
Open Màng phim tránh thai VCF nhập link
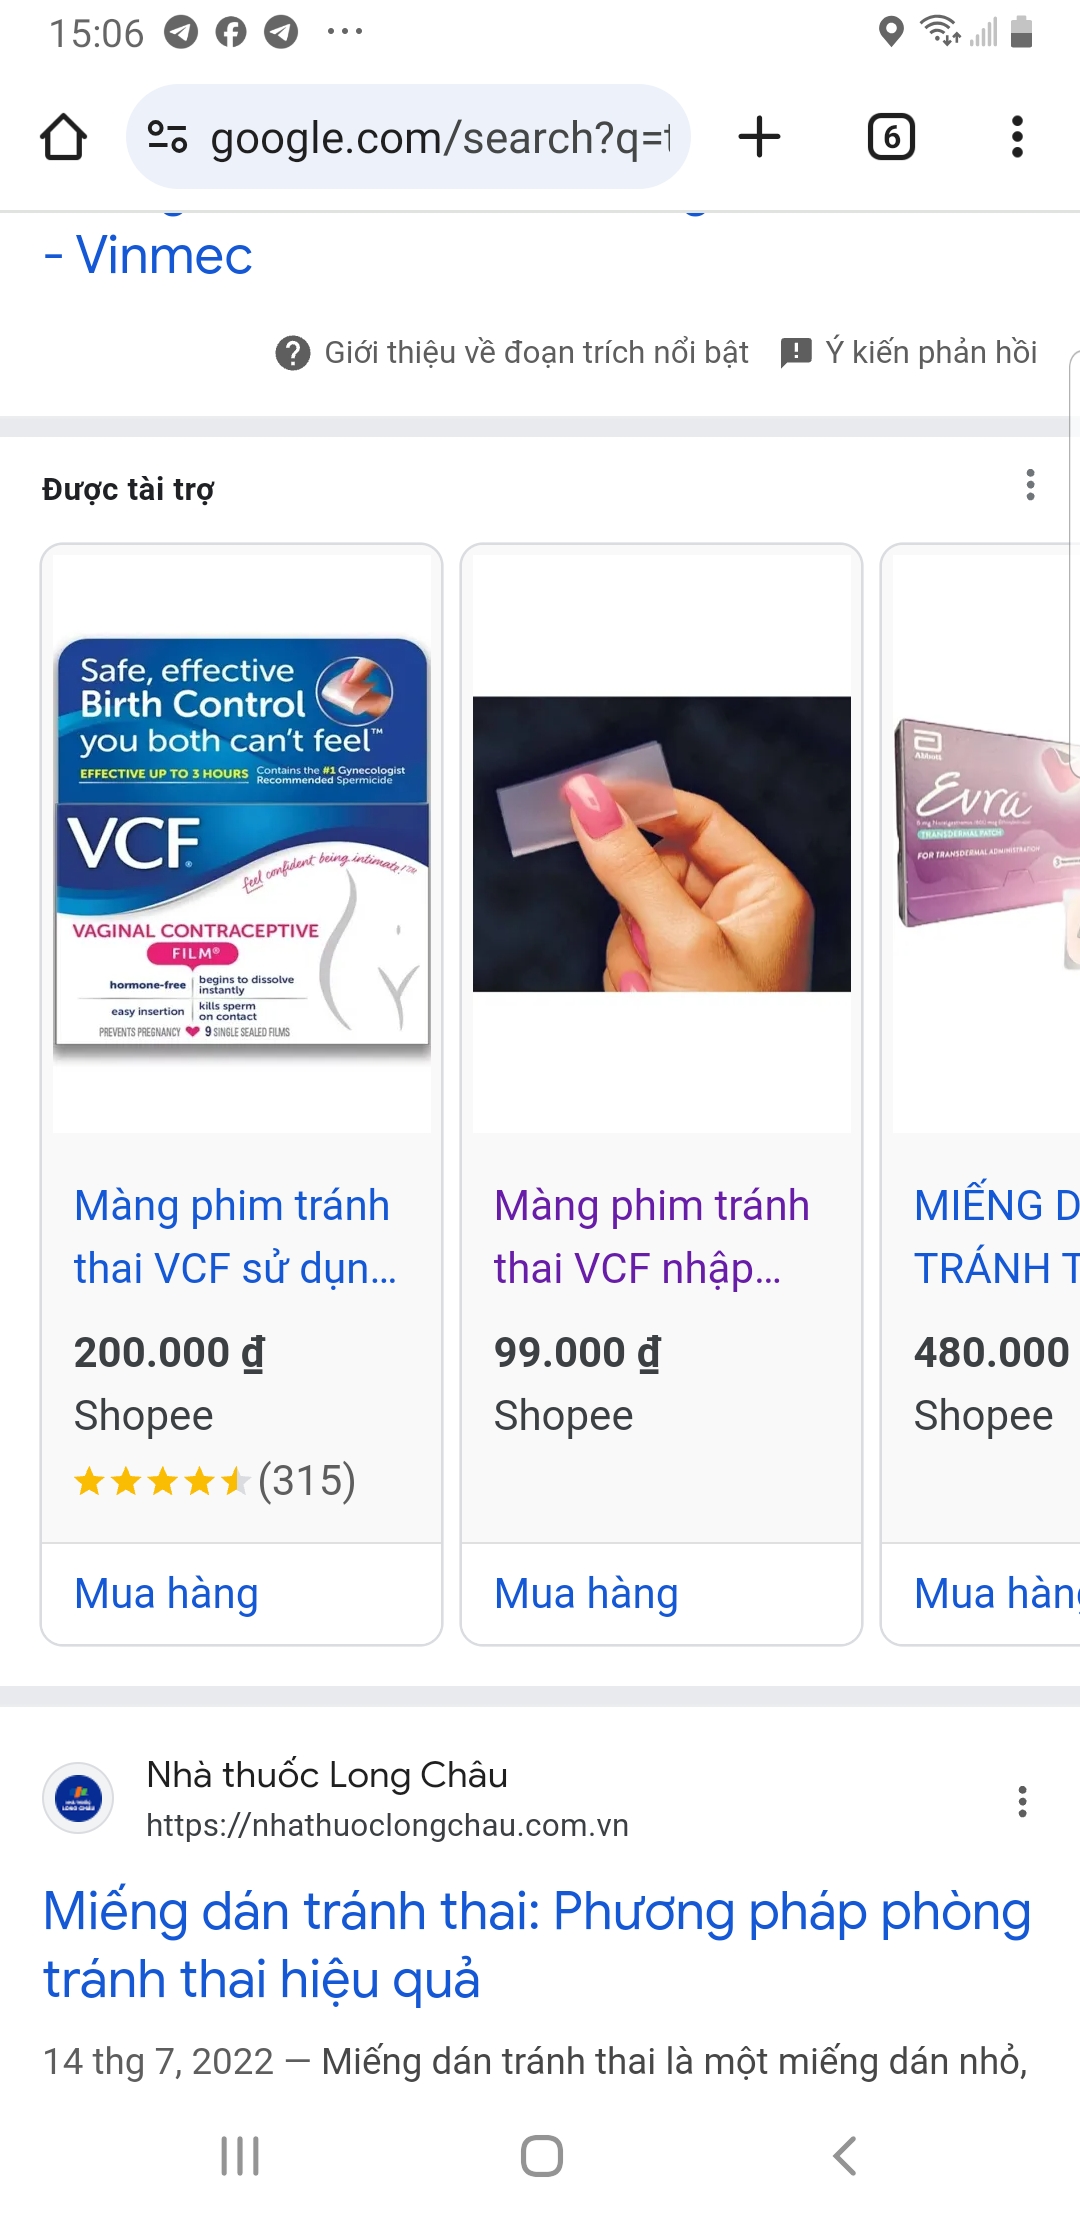click(x=651, y=1237)
